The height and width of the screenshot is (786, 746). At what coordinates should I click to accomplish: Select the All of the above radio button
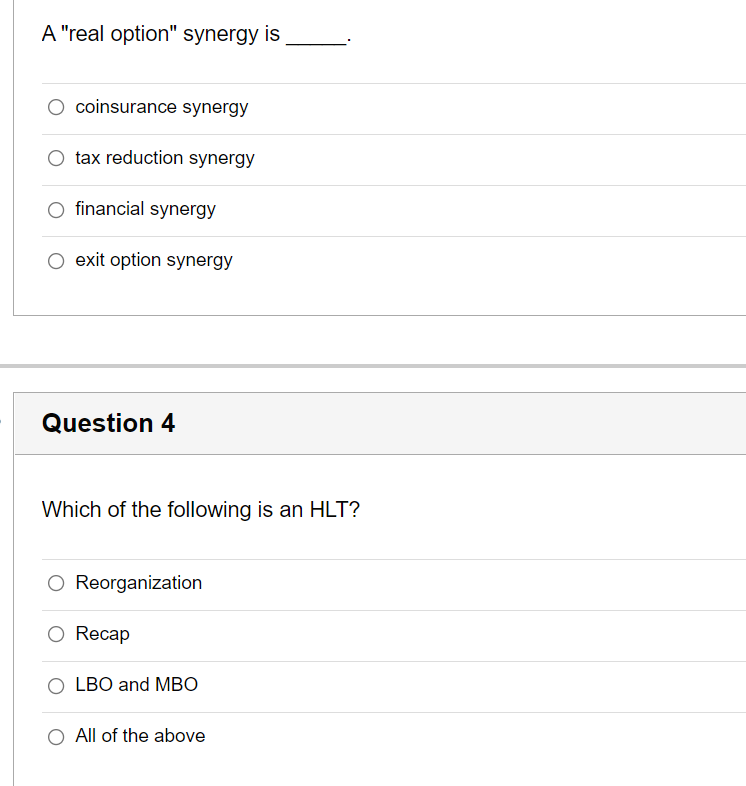tap(56, 736)
